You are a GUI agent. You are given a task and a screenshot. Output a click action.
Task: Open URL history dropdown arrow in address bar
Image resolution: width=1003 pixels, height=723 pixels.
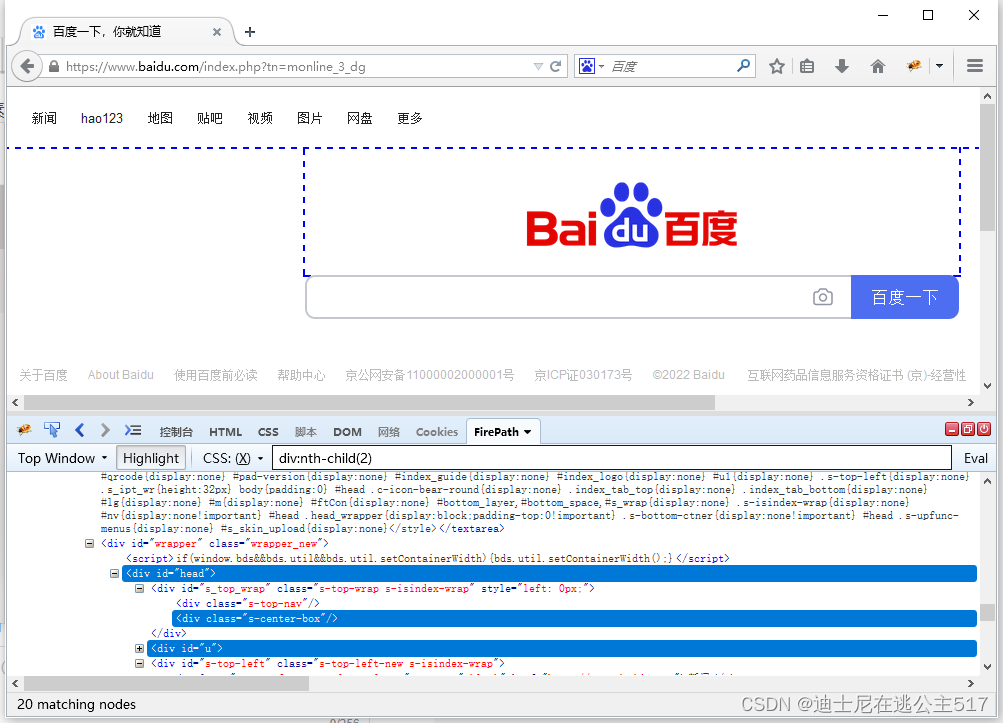[x=538, y=67]
